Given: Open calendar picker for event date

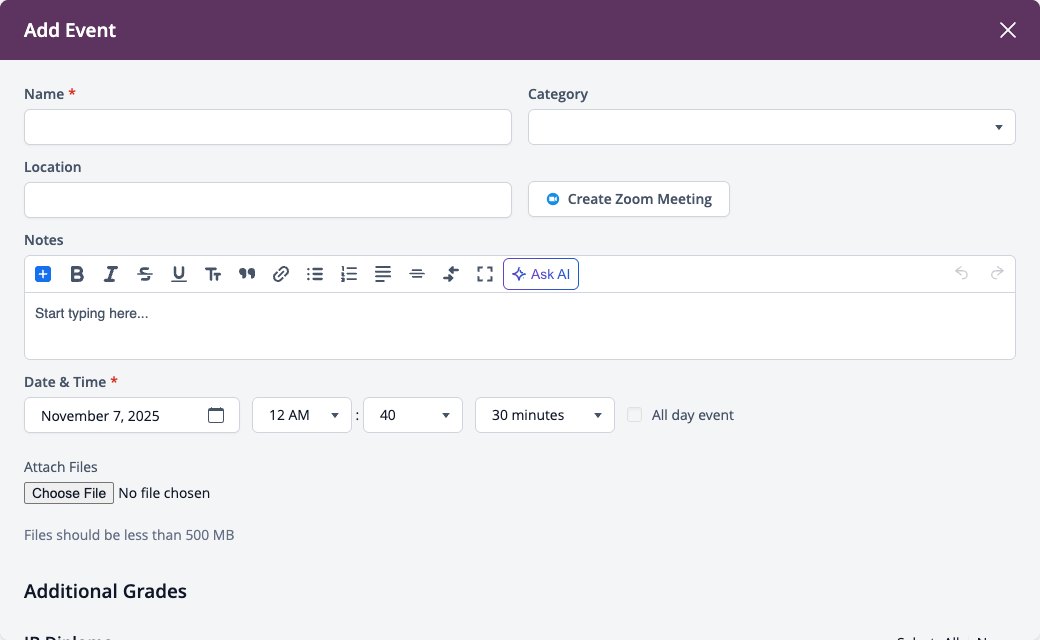Looking at the screenshot, I should [x=216, y=415].
